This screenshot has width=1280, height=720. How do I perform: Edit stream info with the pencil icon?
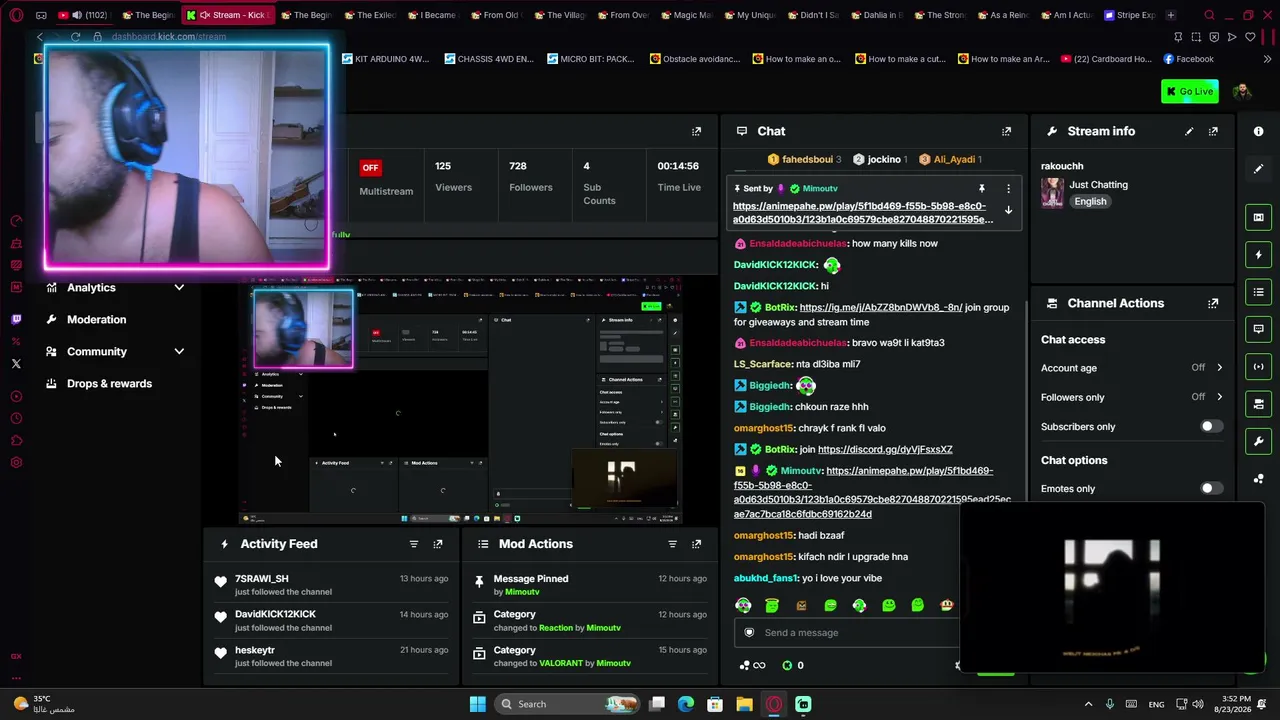[1189, 131]
